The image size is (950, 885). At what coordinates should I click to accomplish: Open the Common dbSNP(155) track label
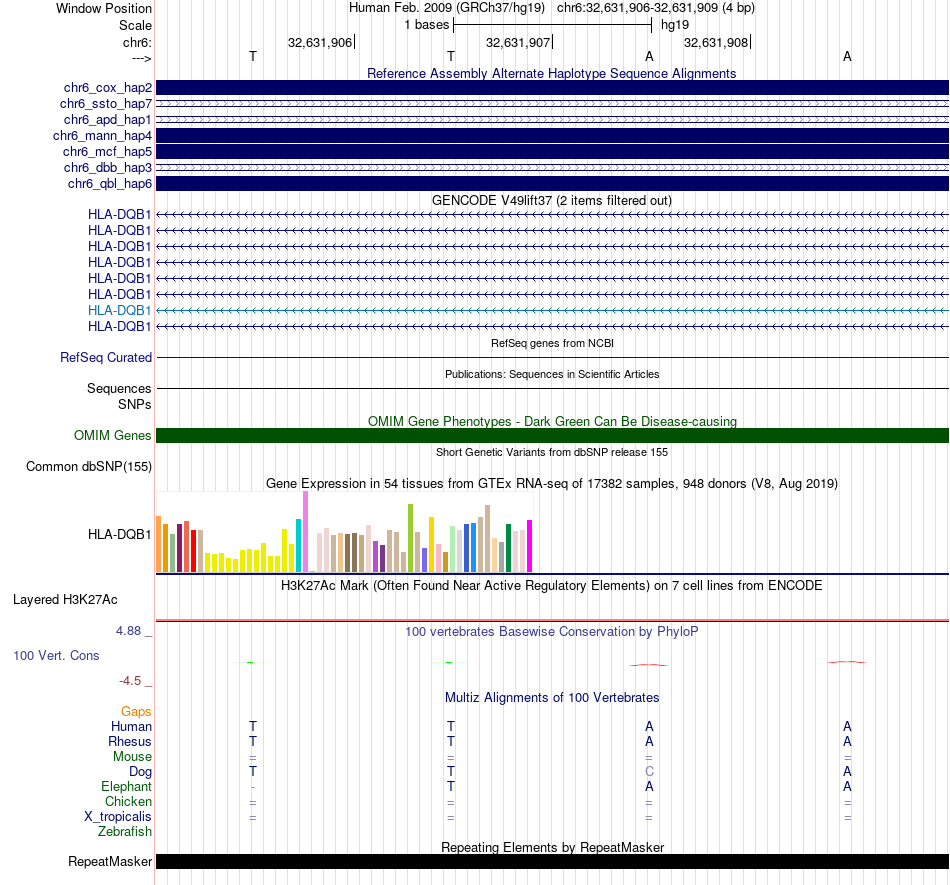(x=88, y=466)
